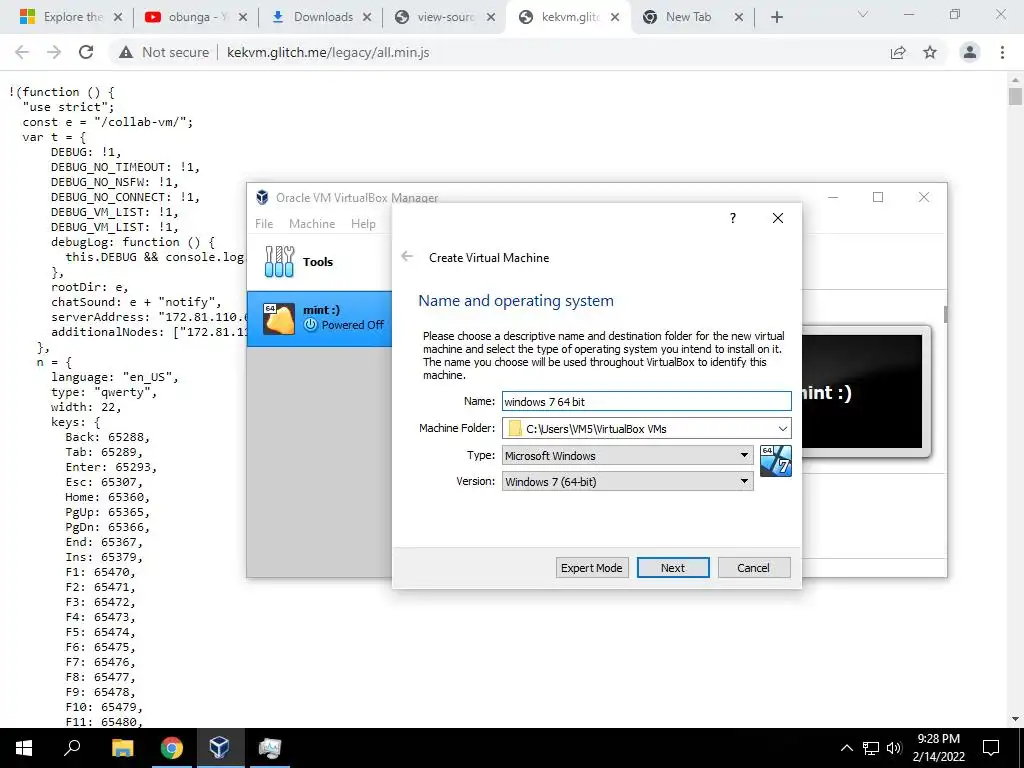Click the code line 'DEBUG_NO_TIMEOUT: !1'
The image size is (1024, 768).
point(125,167)
